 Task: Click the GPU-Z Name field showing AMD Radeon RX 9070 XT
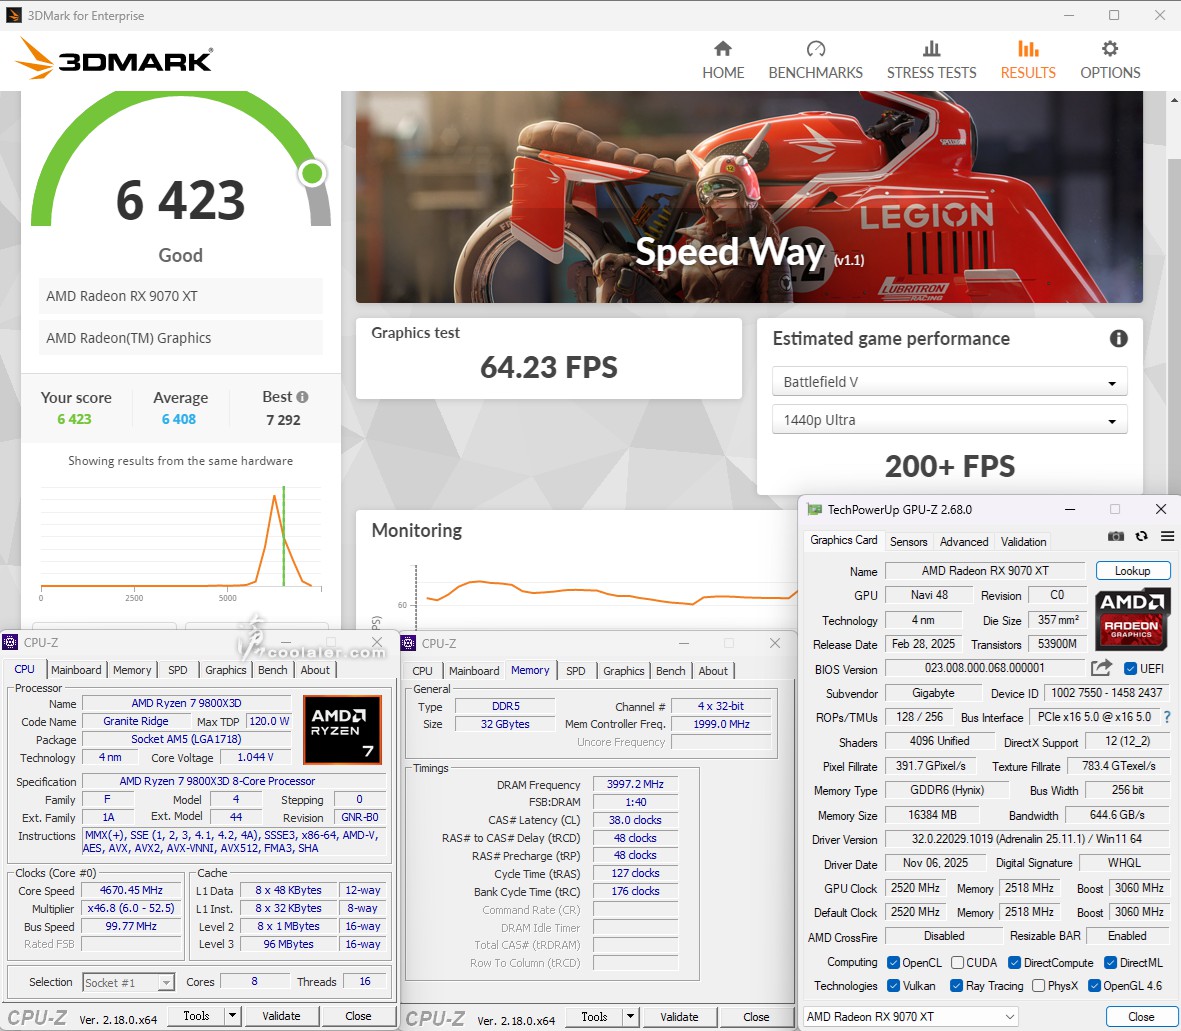(x=984, y=571)
